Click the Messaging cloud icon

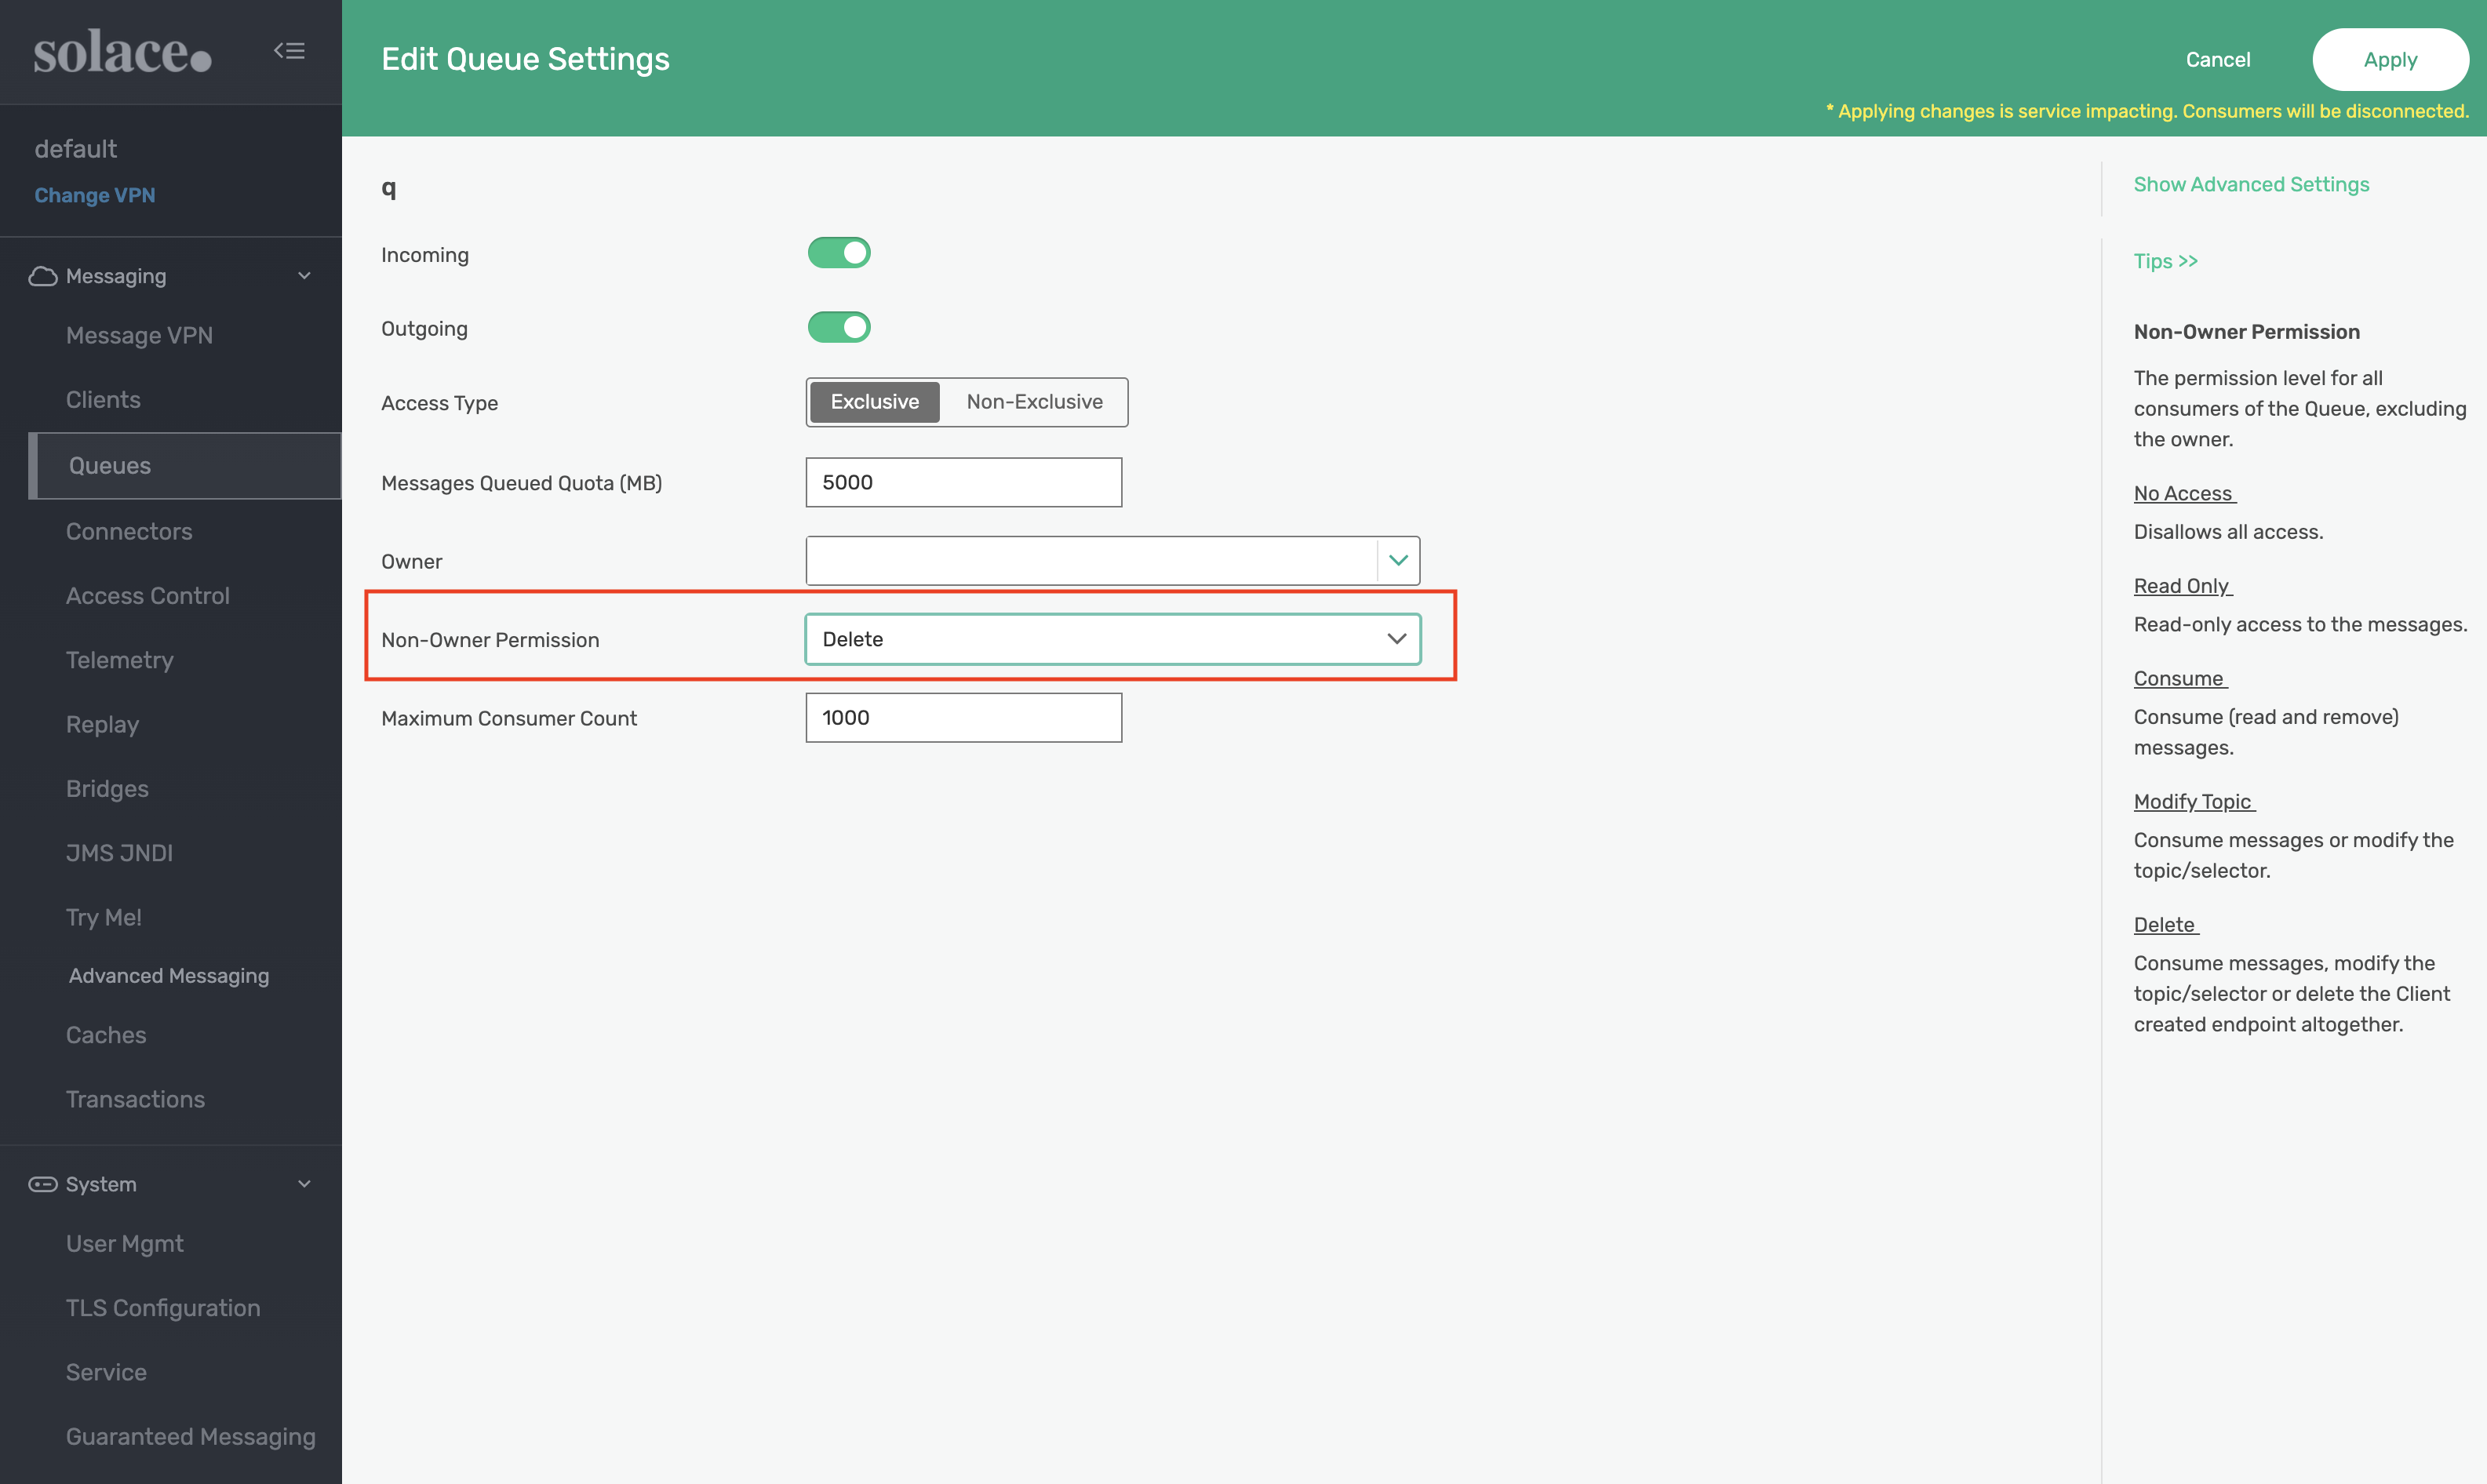click(42, 276)
